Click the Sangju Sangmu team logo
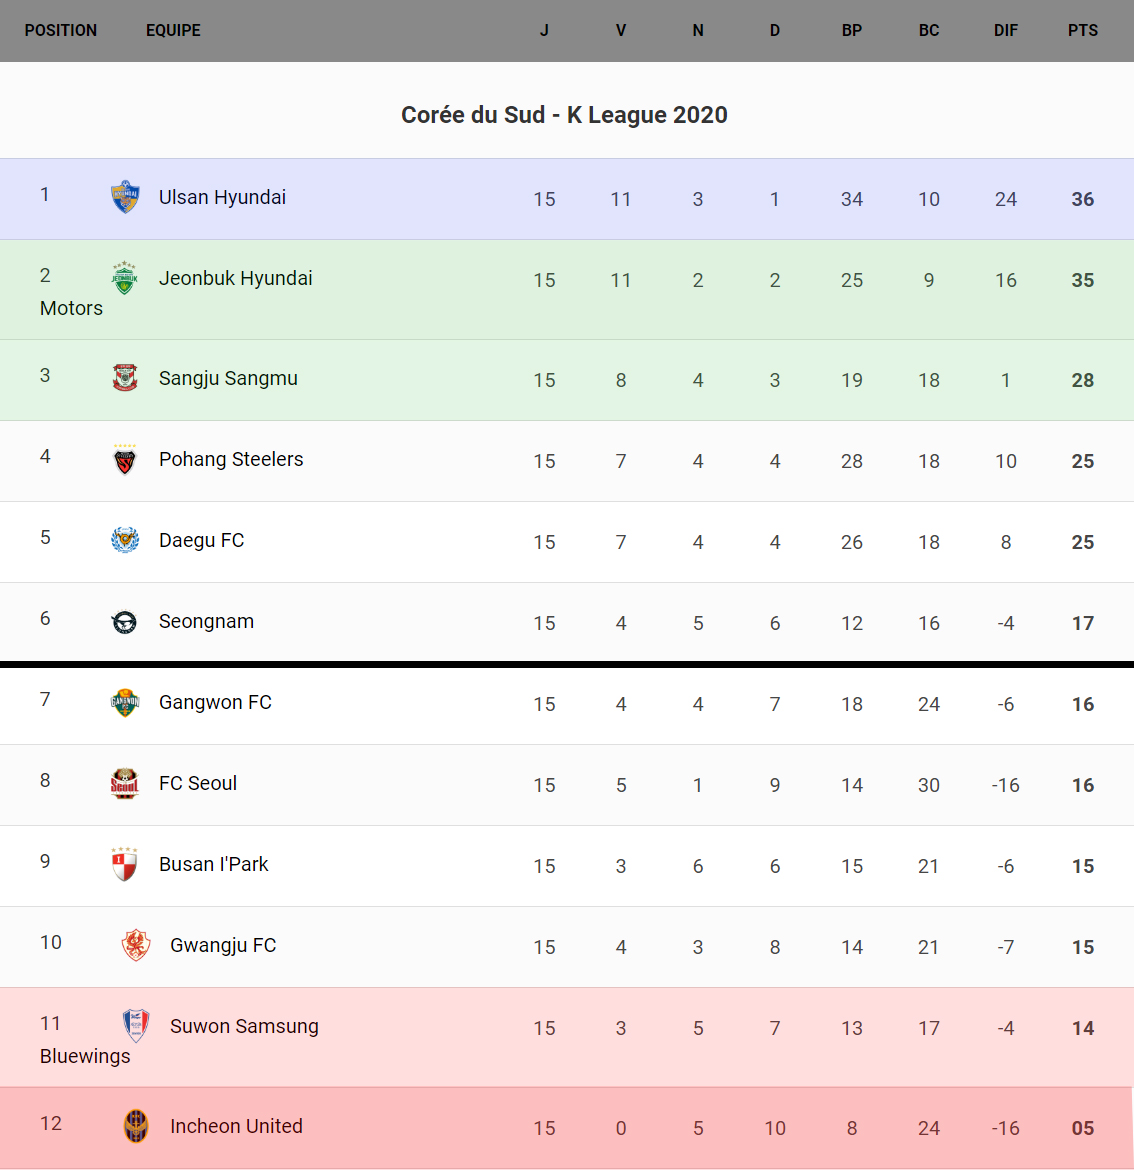 (125, 378)
